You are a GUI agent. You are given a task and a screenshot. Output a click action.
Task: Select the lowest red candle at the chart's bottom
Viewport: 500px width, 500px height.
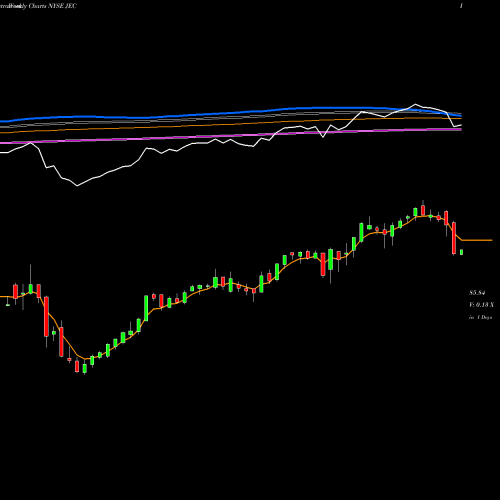[x=77, y=366]
